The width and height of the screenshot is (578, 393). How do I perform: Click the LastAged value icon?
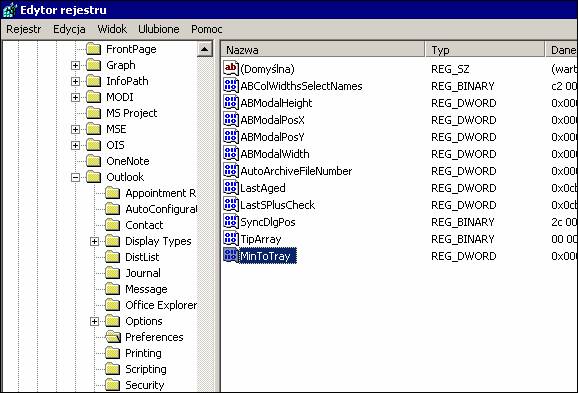click(x=231, y=188)
